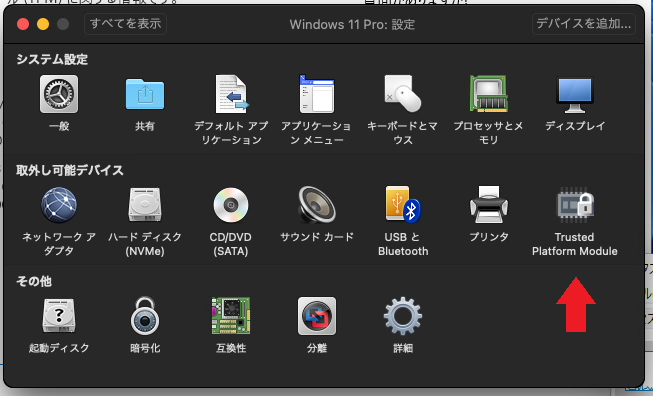The image size is (653, 396).
Task: Open USB と Bluetooth icon
Action: (x=403, y=205)
